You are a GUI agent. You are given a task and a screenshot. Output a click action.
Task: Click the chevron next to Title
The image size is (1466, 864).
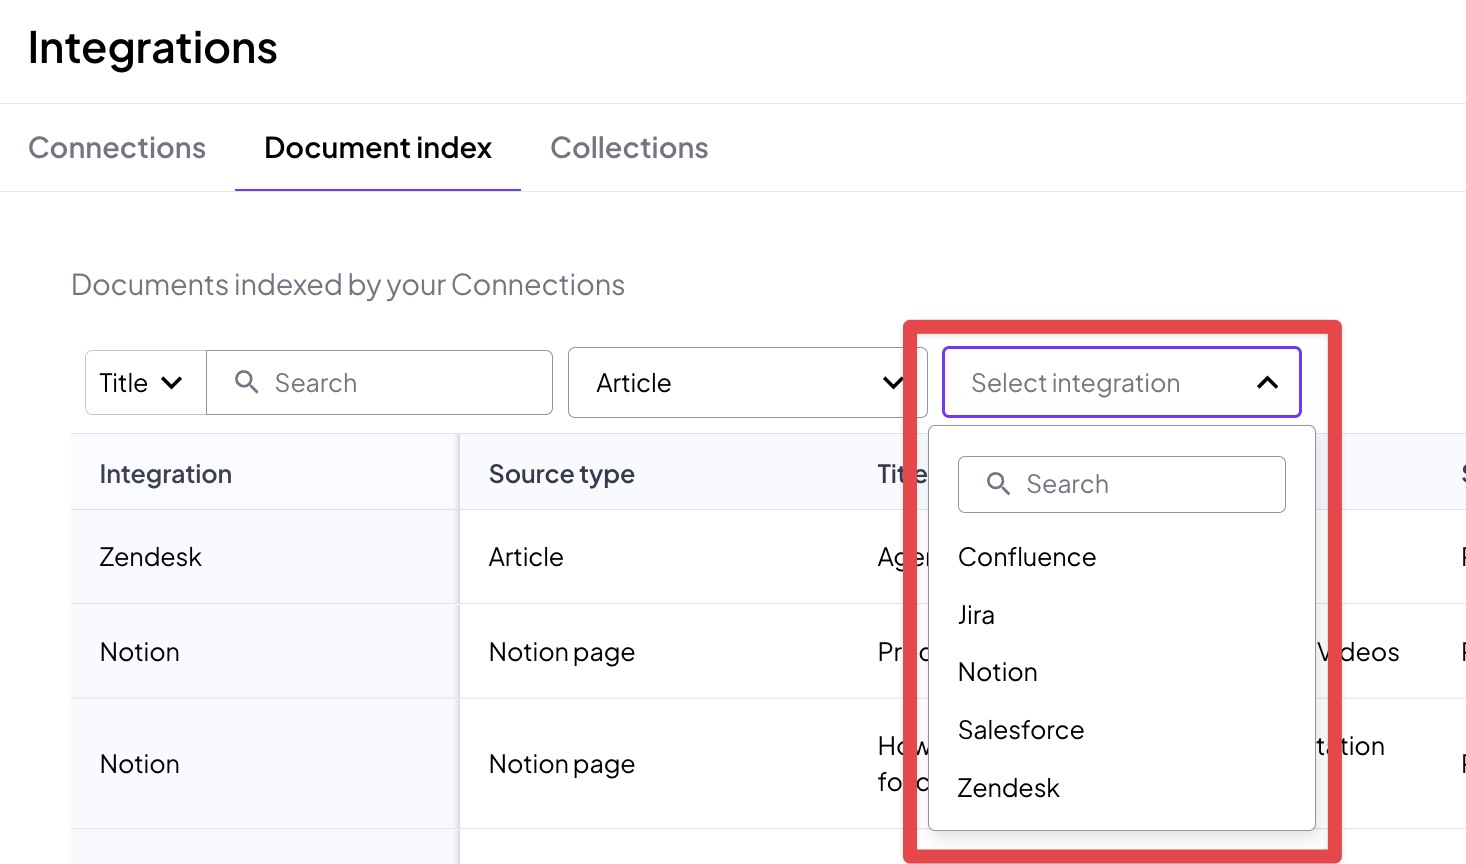click(172, 383)
